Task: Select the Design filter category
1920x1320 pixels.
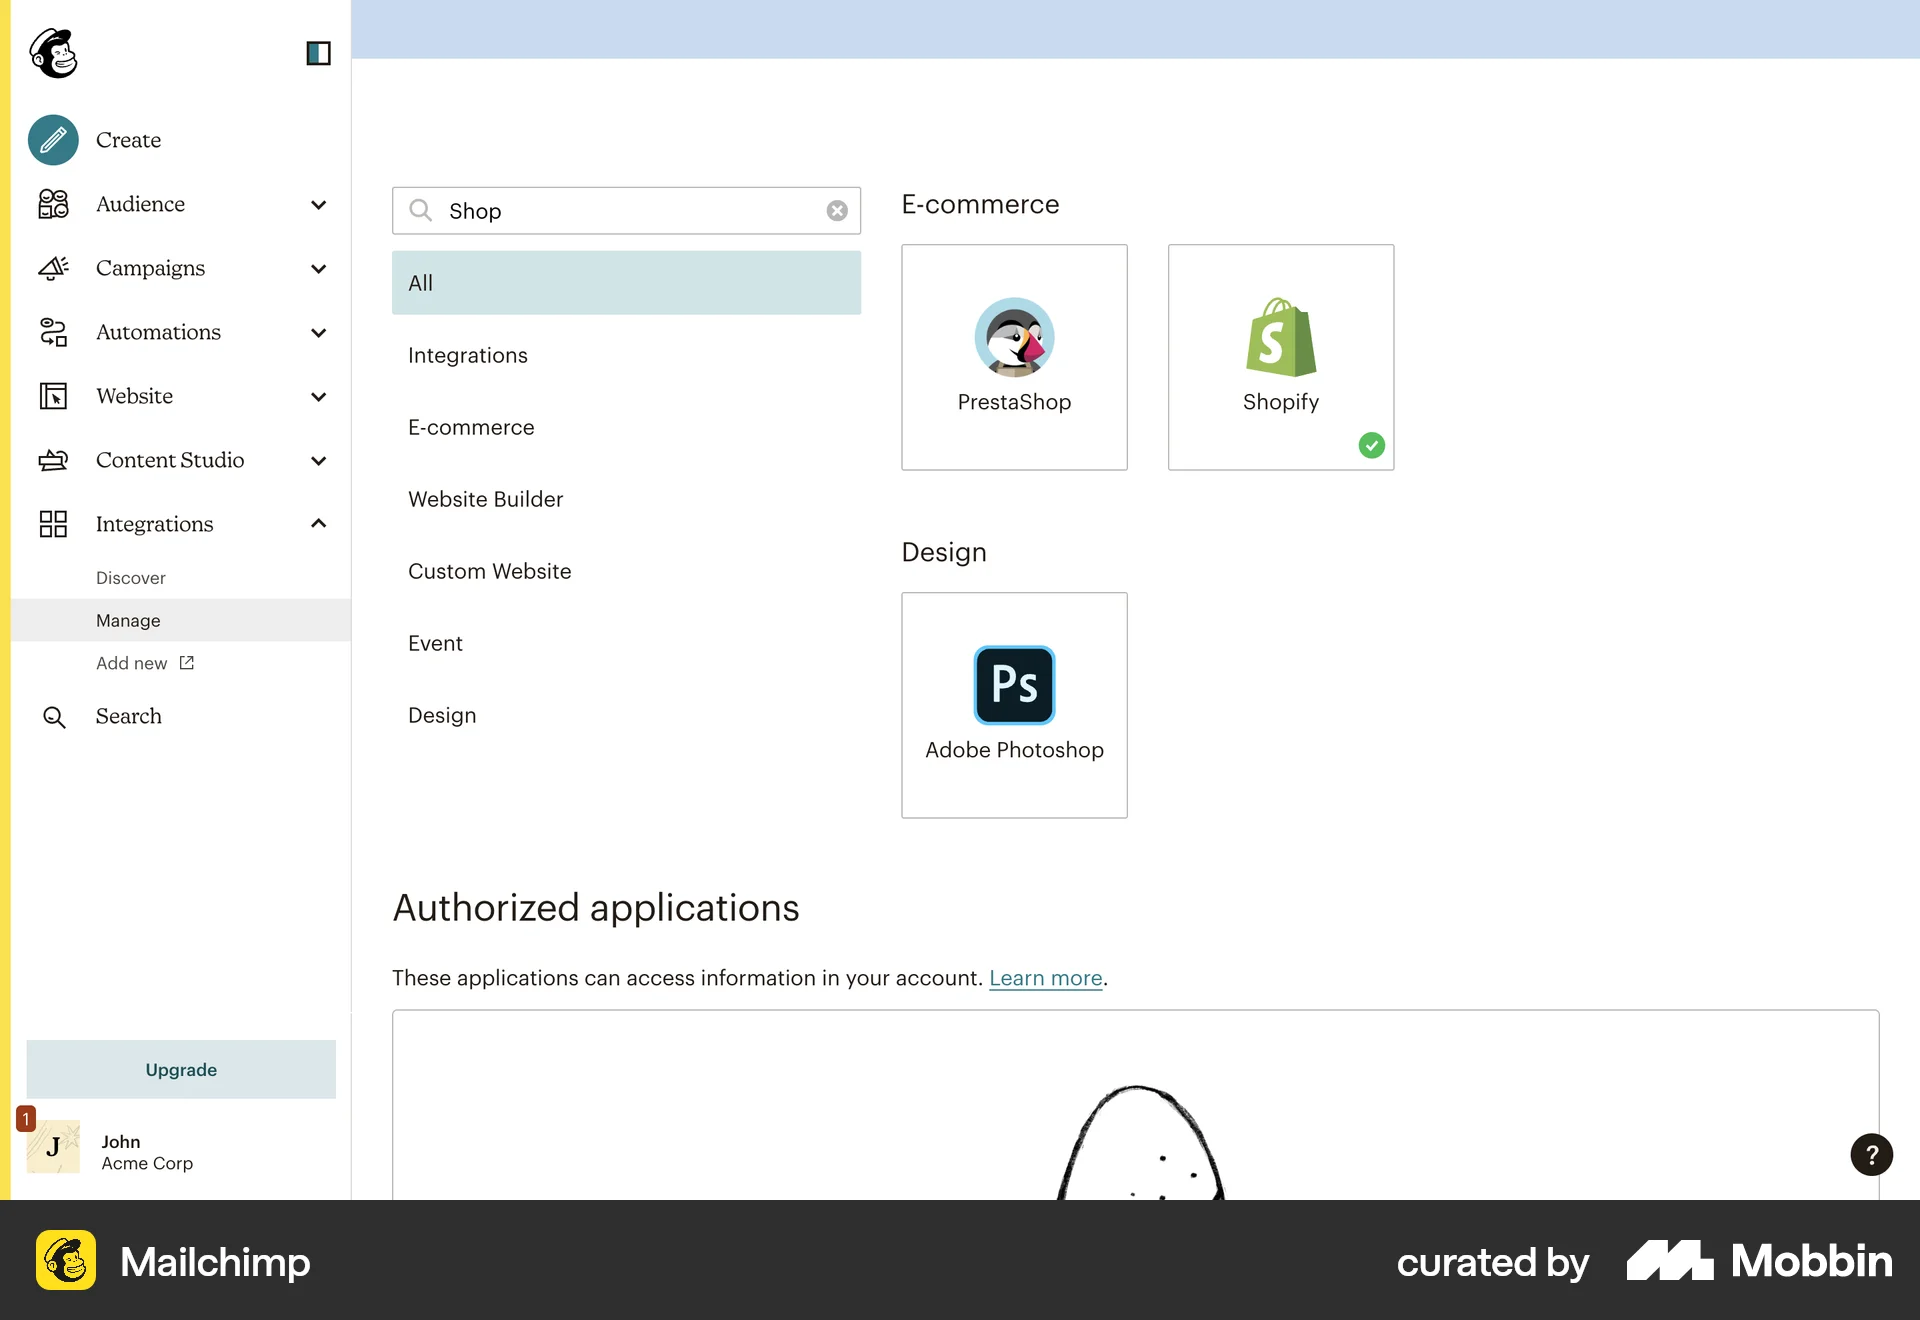Action: [442, 715]
